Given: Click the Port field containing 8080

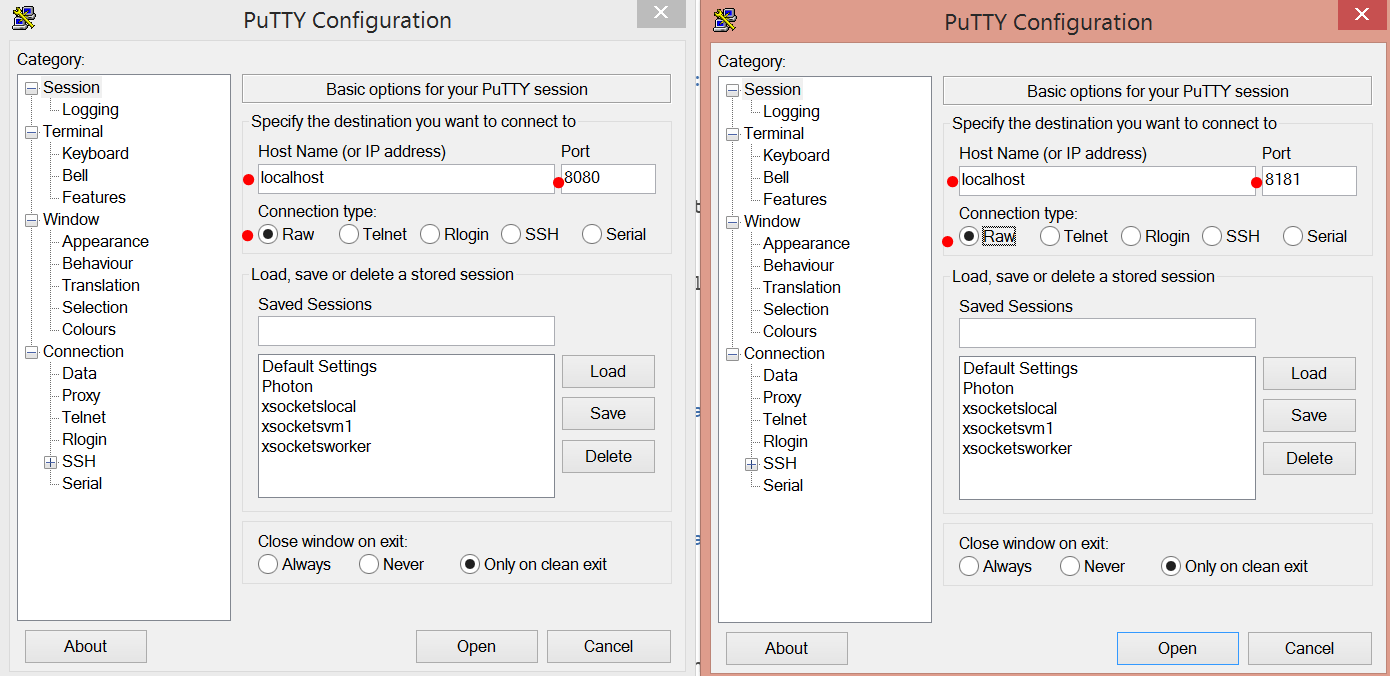Looking at the screenshot, I should pos(608,179).
